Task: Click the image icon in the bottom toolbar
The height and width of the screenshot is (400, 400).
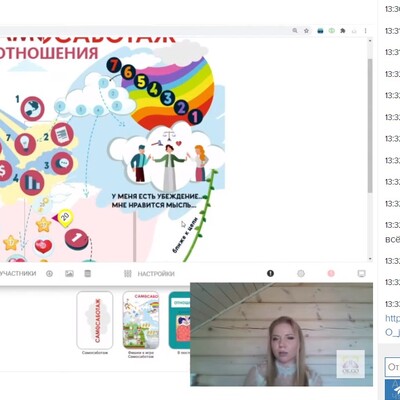Action: point(69,274)
